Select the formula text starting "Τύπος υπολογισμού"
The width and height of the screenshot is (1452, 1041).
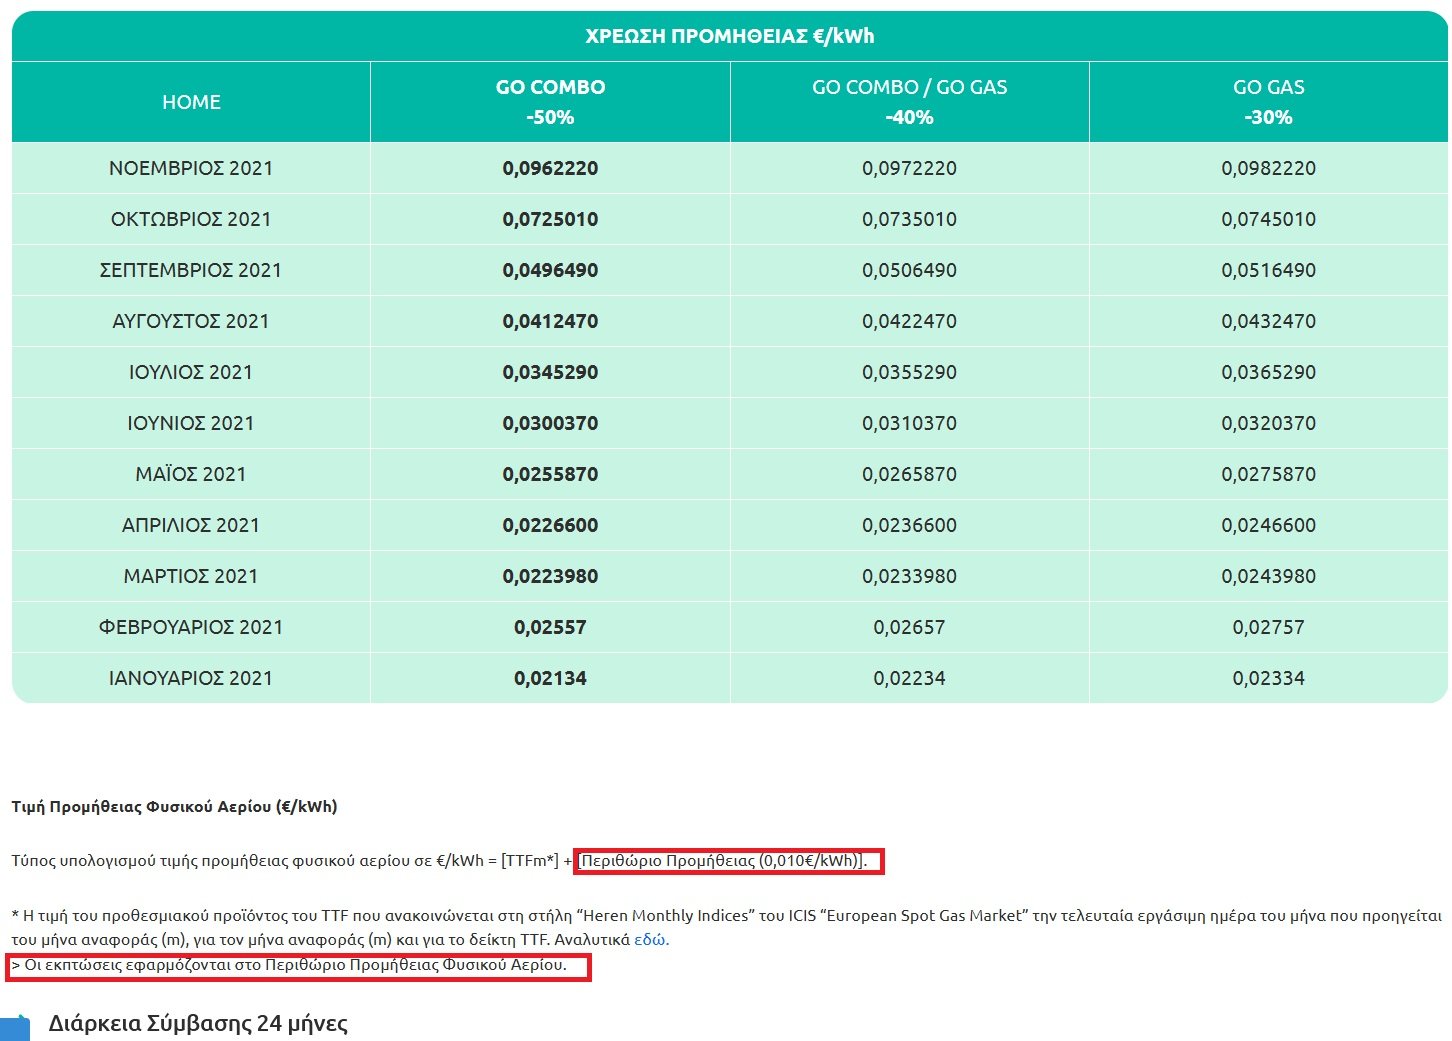tap(439, 860)
